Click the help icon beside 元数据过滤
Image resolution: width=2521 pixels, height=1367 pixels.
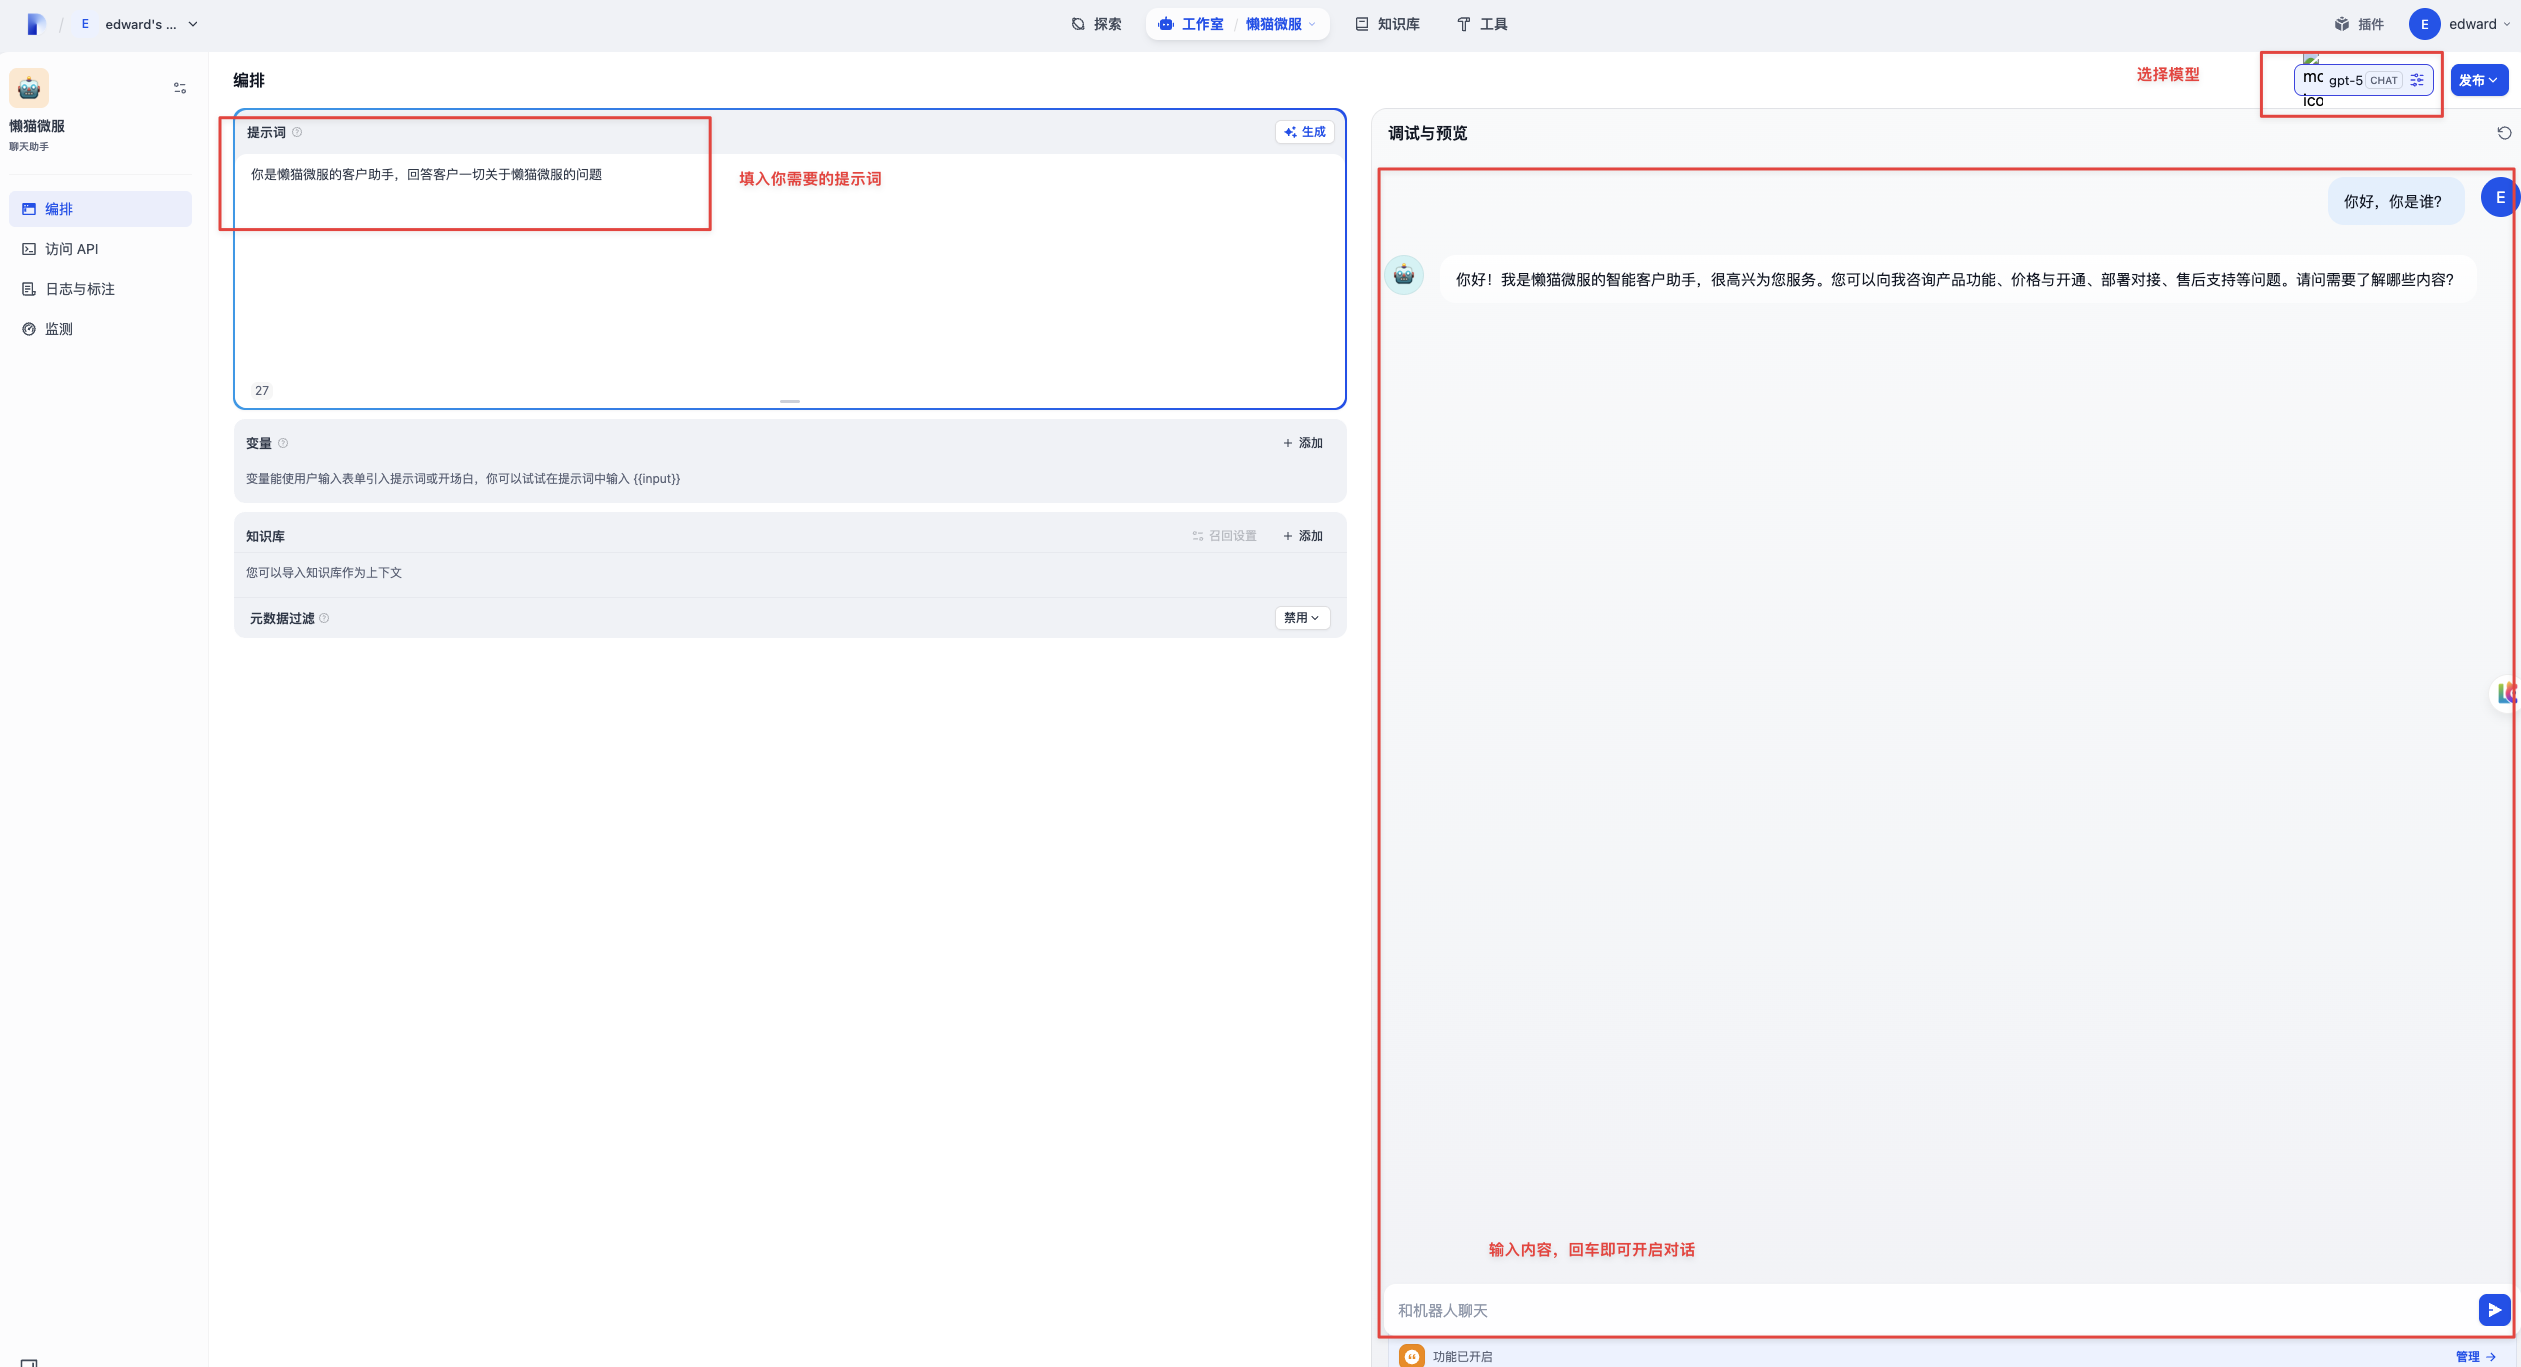(324, 618)
